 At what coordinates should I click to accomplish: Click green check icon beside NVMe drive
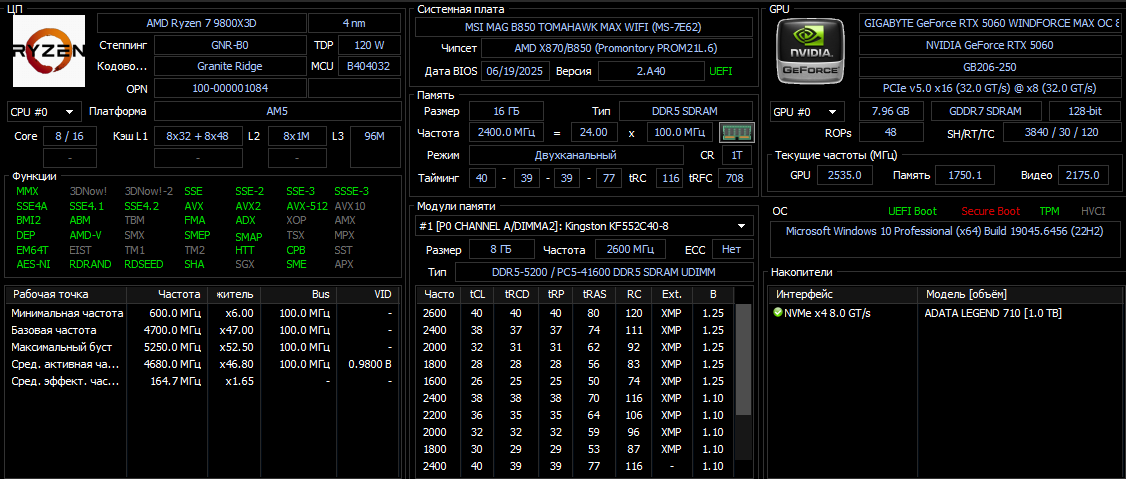778,313
